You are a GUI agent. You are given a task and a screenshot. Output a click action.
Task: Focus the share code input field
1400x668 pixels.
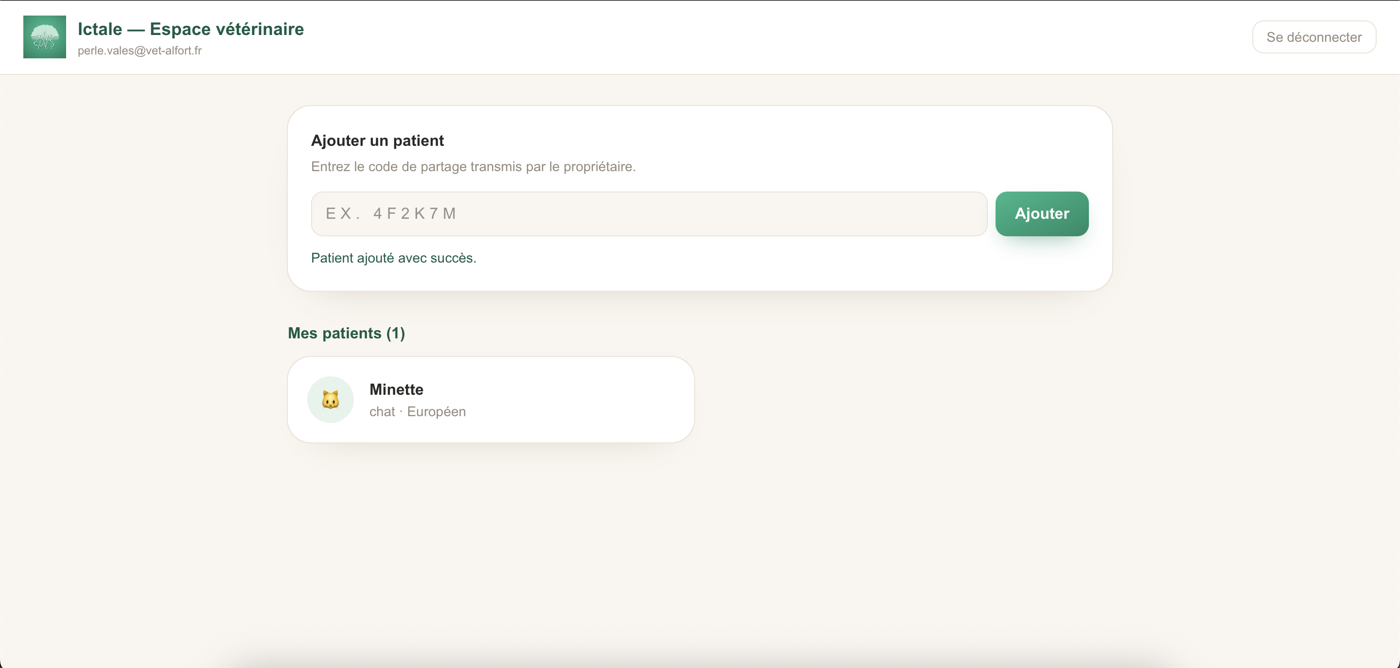pos(649,214)
